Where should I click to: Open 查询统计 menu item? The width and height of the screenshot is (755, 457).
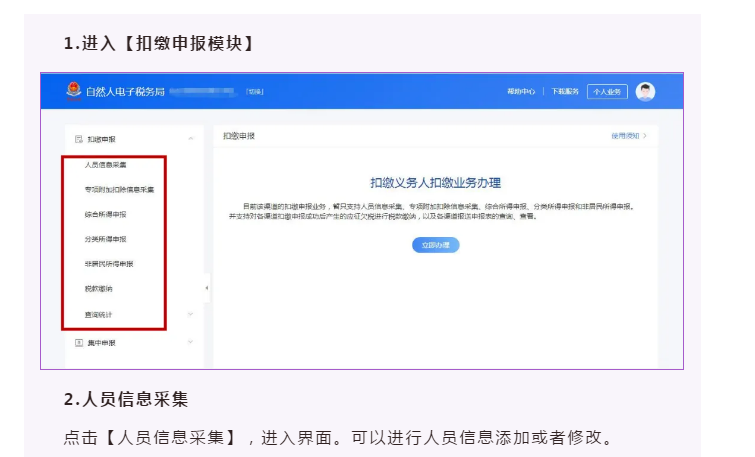pyautogui.click(x=98, y=314)
